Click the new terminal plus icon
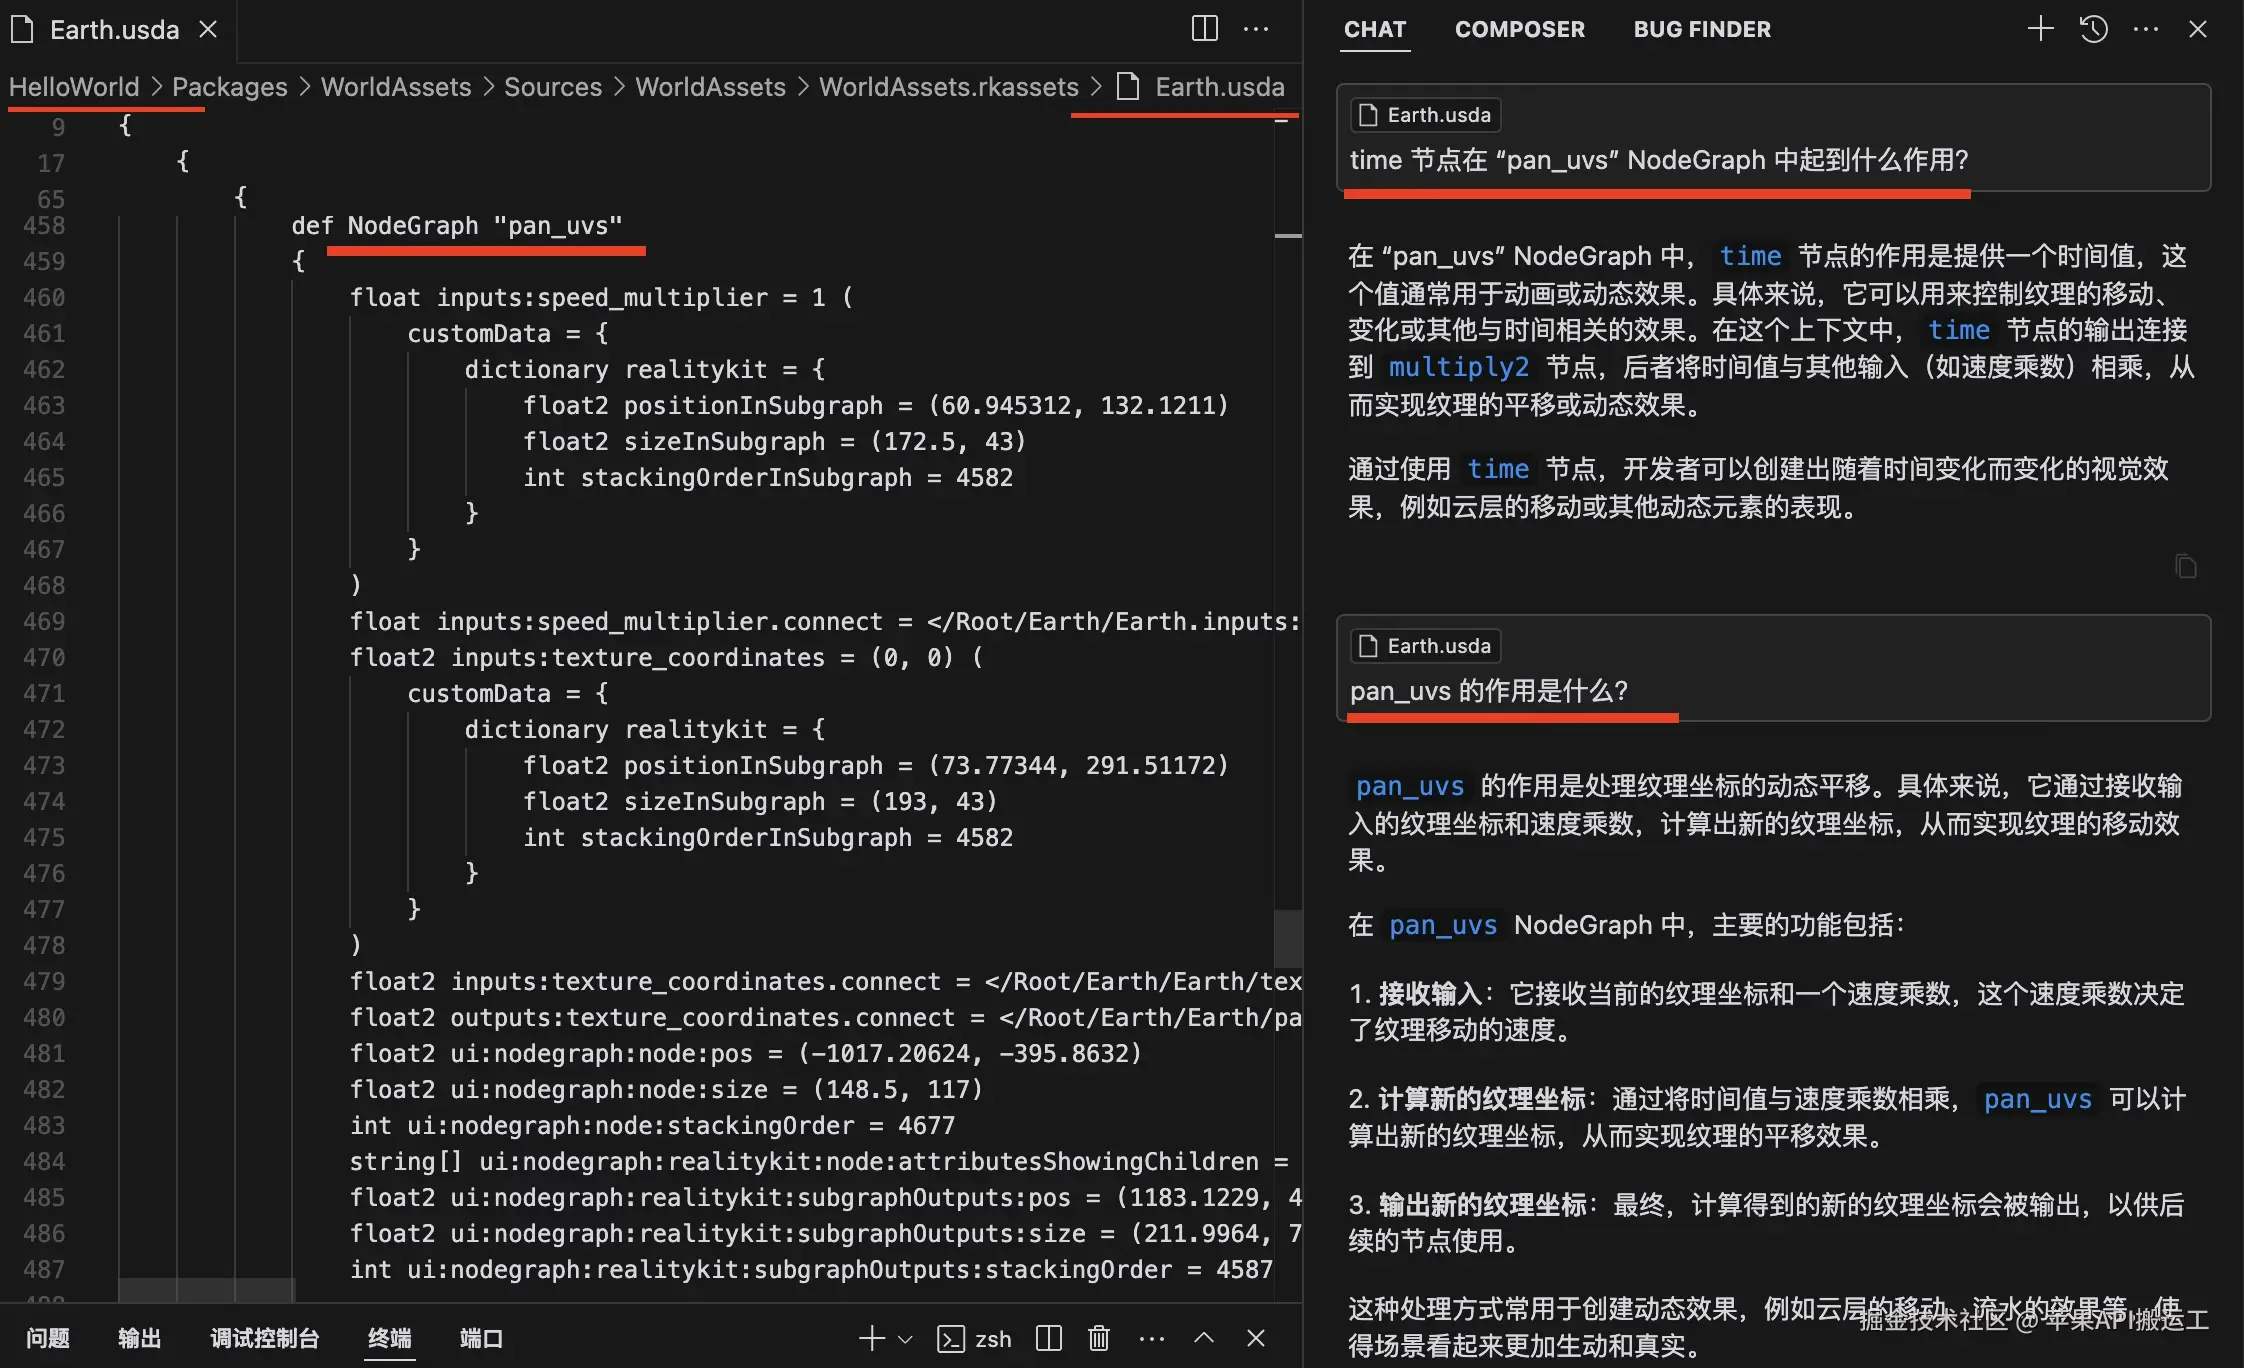 [872, 1338]
